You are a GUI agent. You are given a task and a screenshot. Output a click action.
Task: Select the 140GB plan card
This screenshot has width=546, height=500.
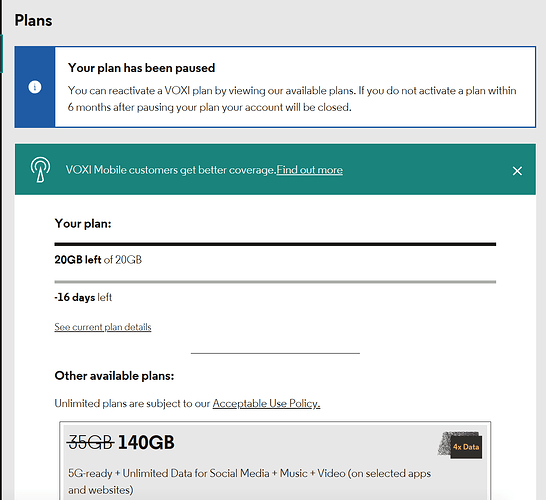275,461
